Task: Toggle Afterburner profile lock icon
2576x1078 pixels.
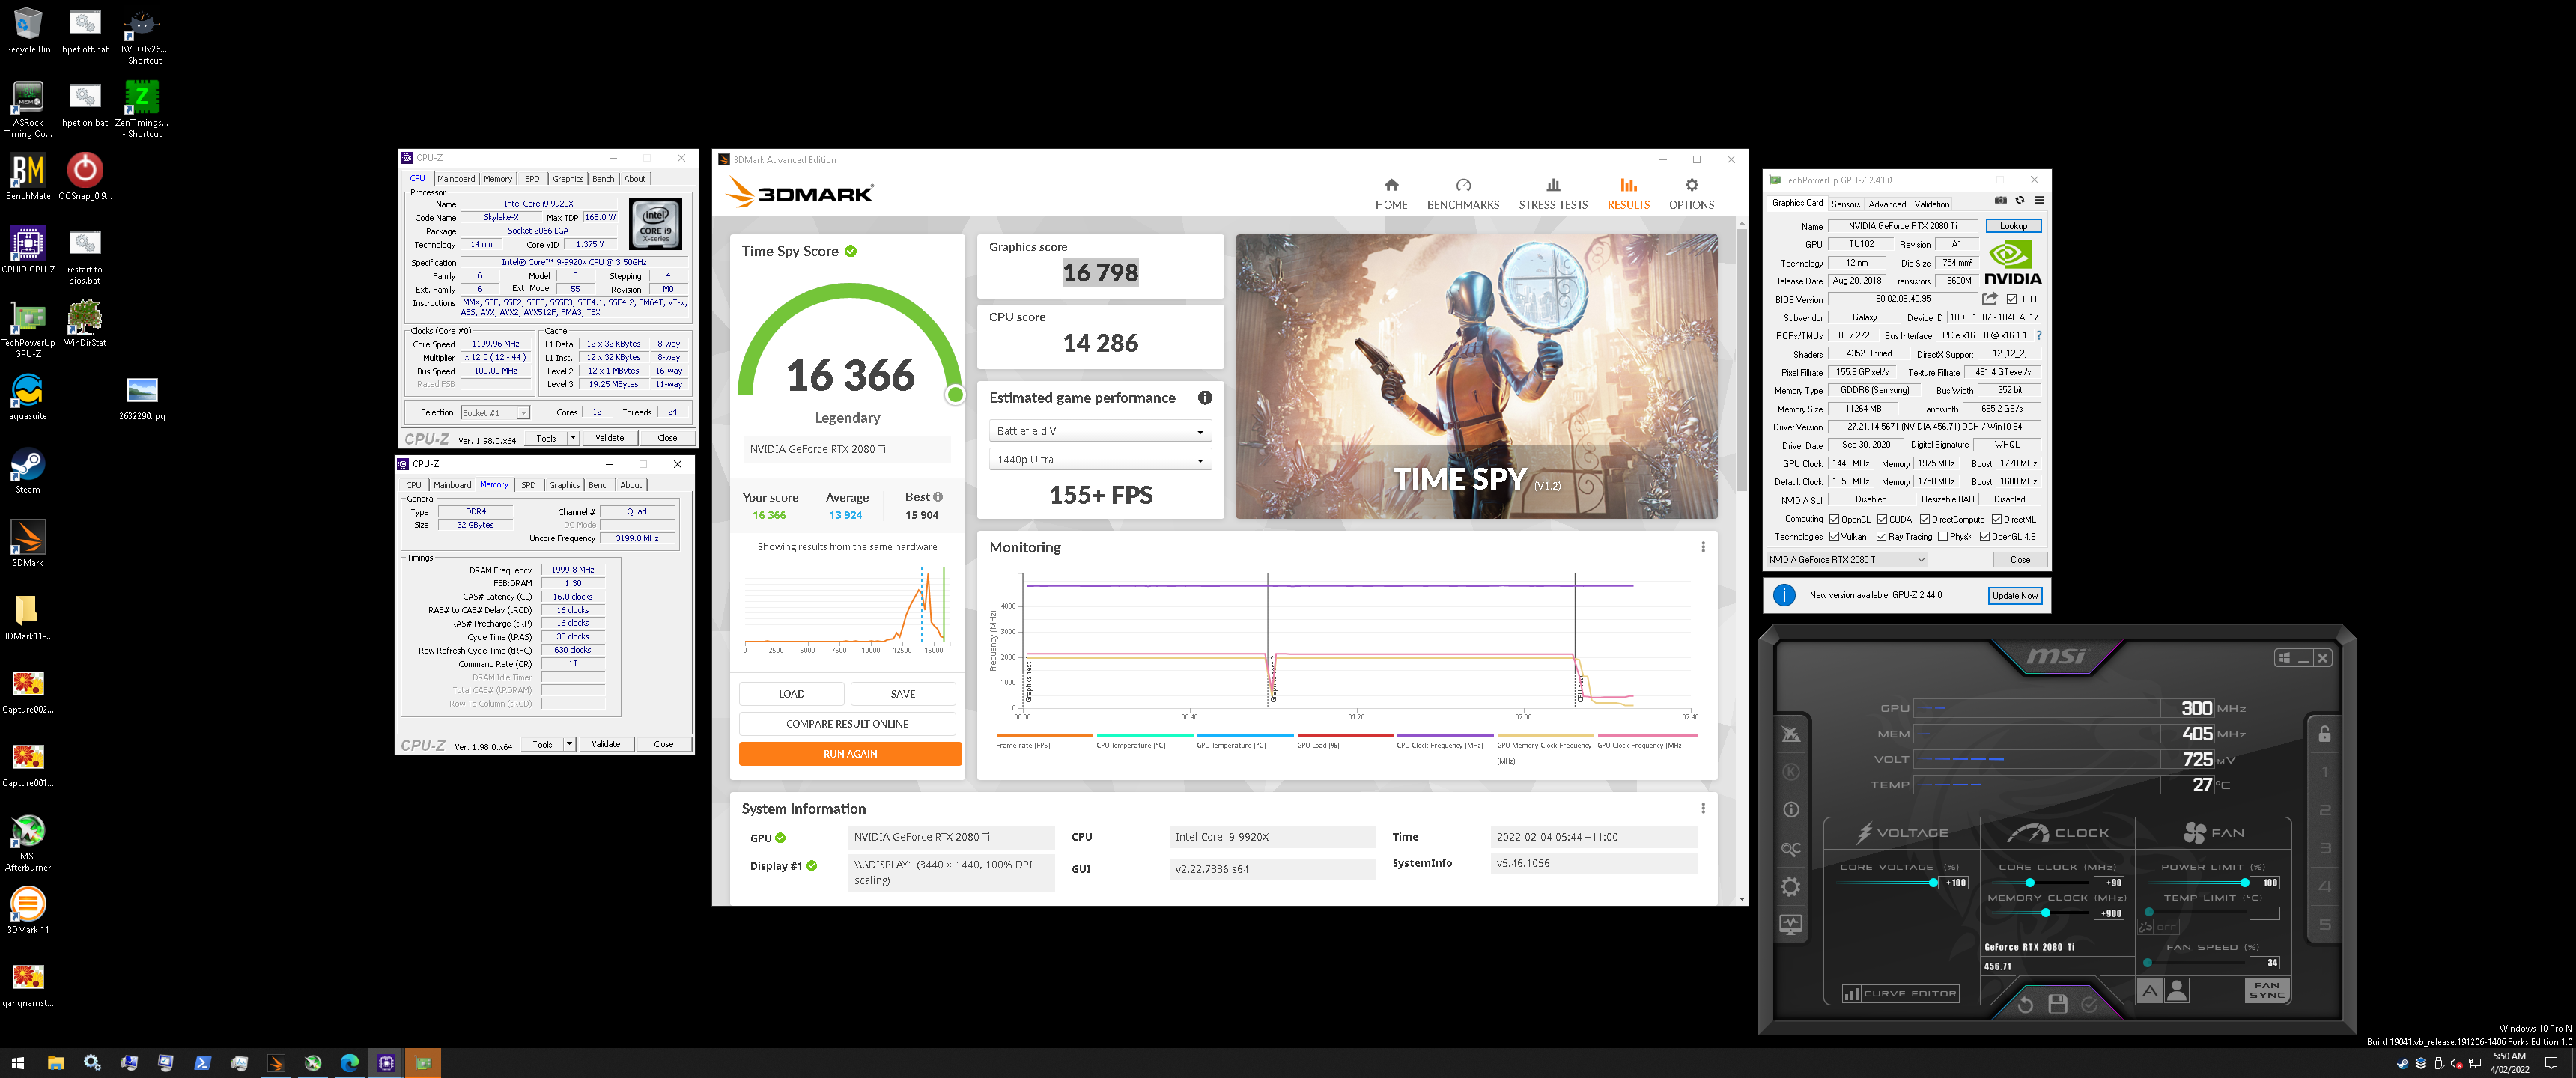Action: pyautogui.click(x=2325, y=734)
